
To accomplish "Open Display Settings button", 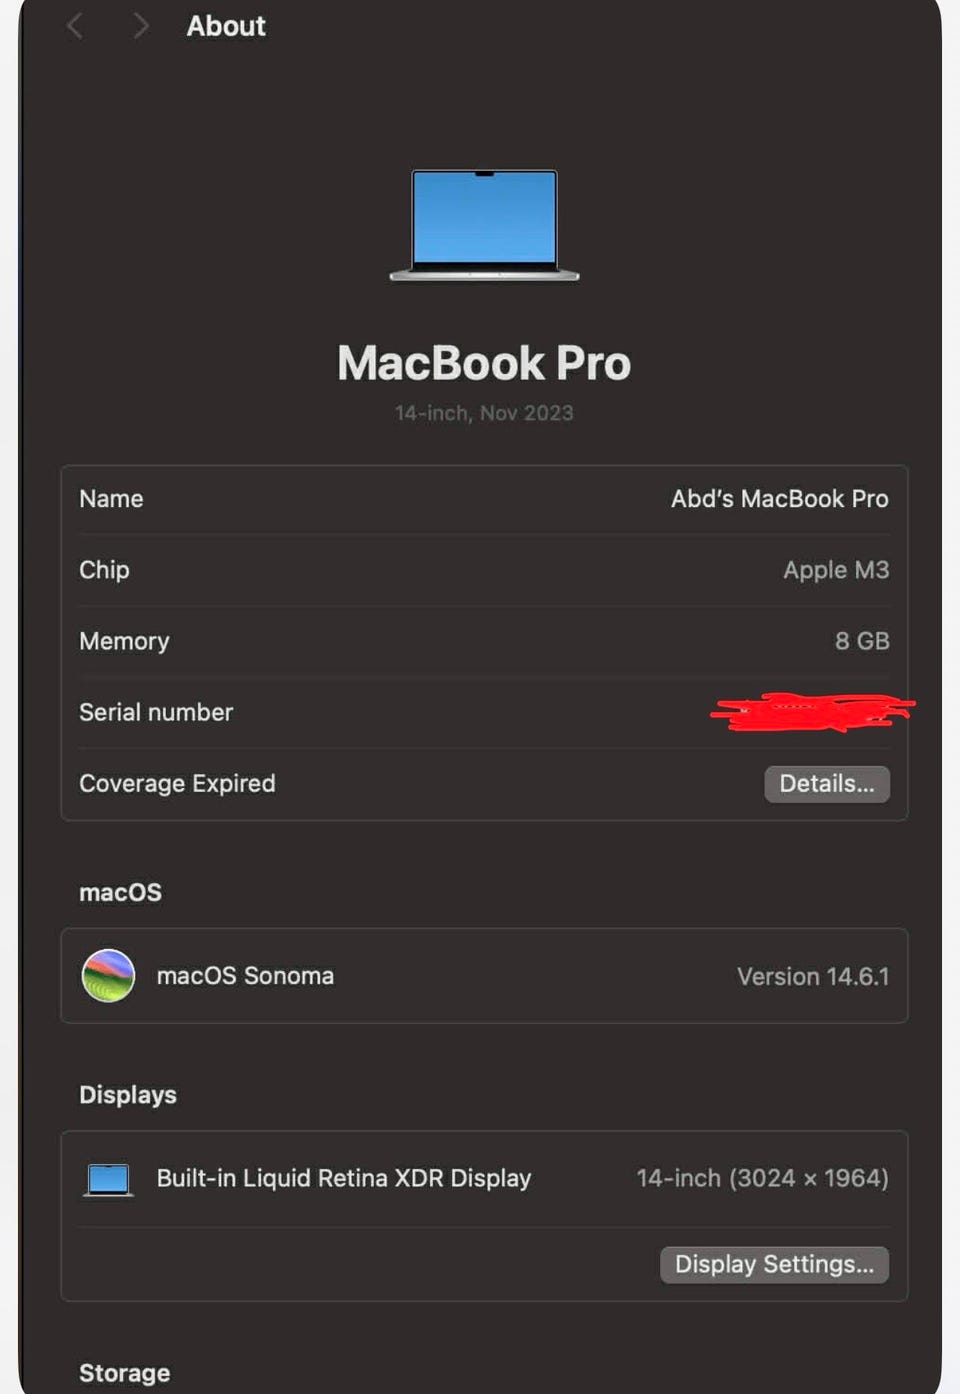I will 774,1265.
